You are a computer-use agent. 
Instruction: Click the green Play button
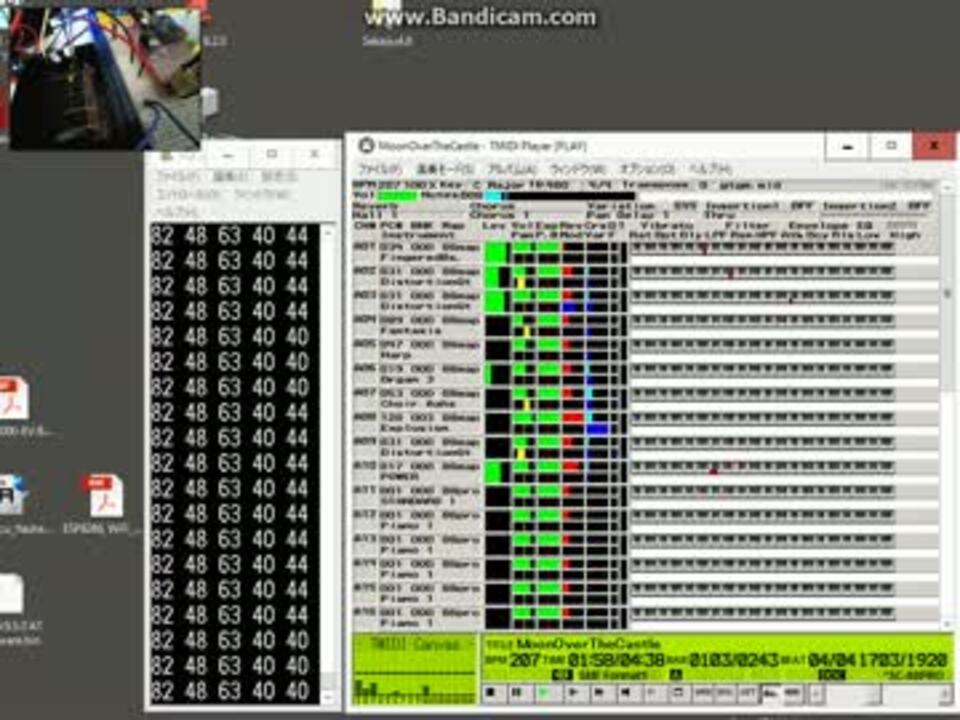[x=544, y=692]
